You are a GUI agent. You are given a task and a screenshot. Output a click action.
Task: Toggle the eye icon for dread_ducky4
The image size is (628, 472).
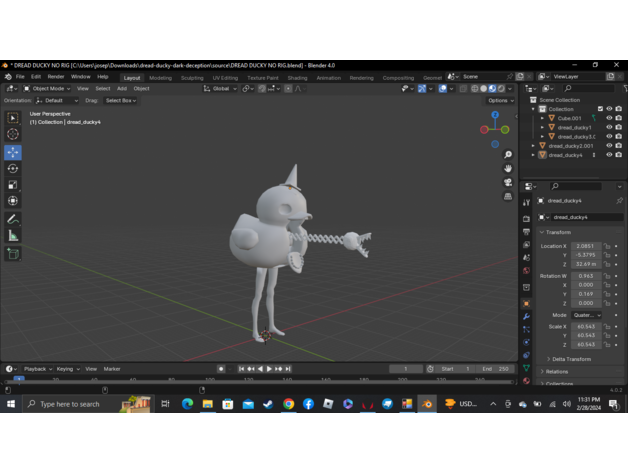[609, 155]
